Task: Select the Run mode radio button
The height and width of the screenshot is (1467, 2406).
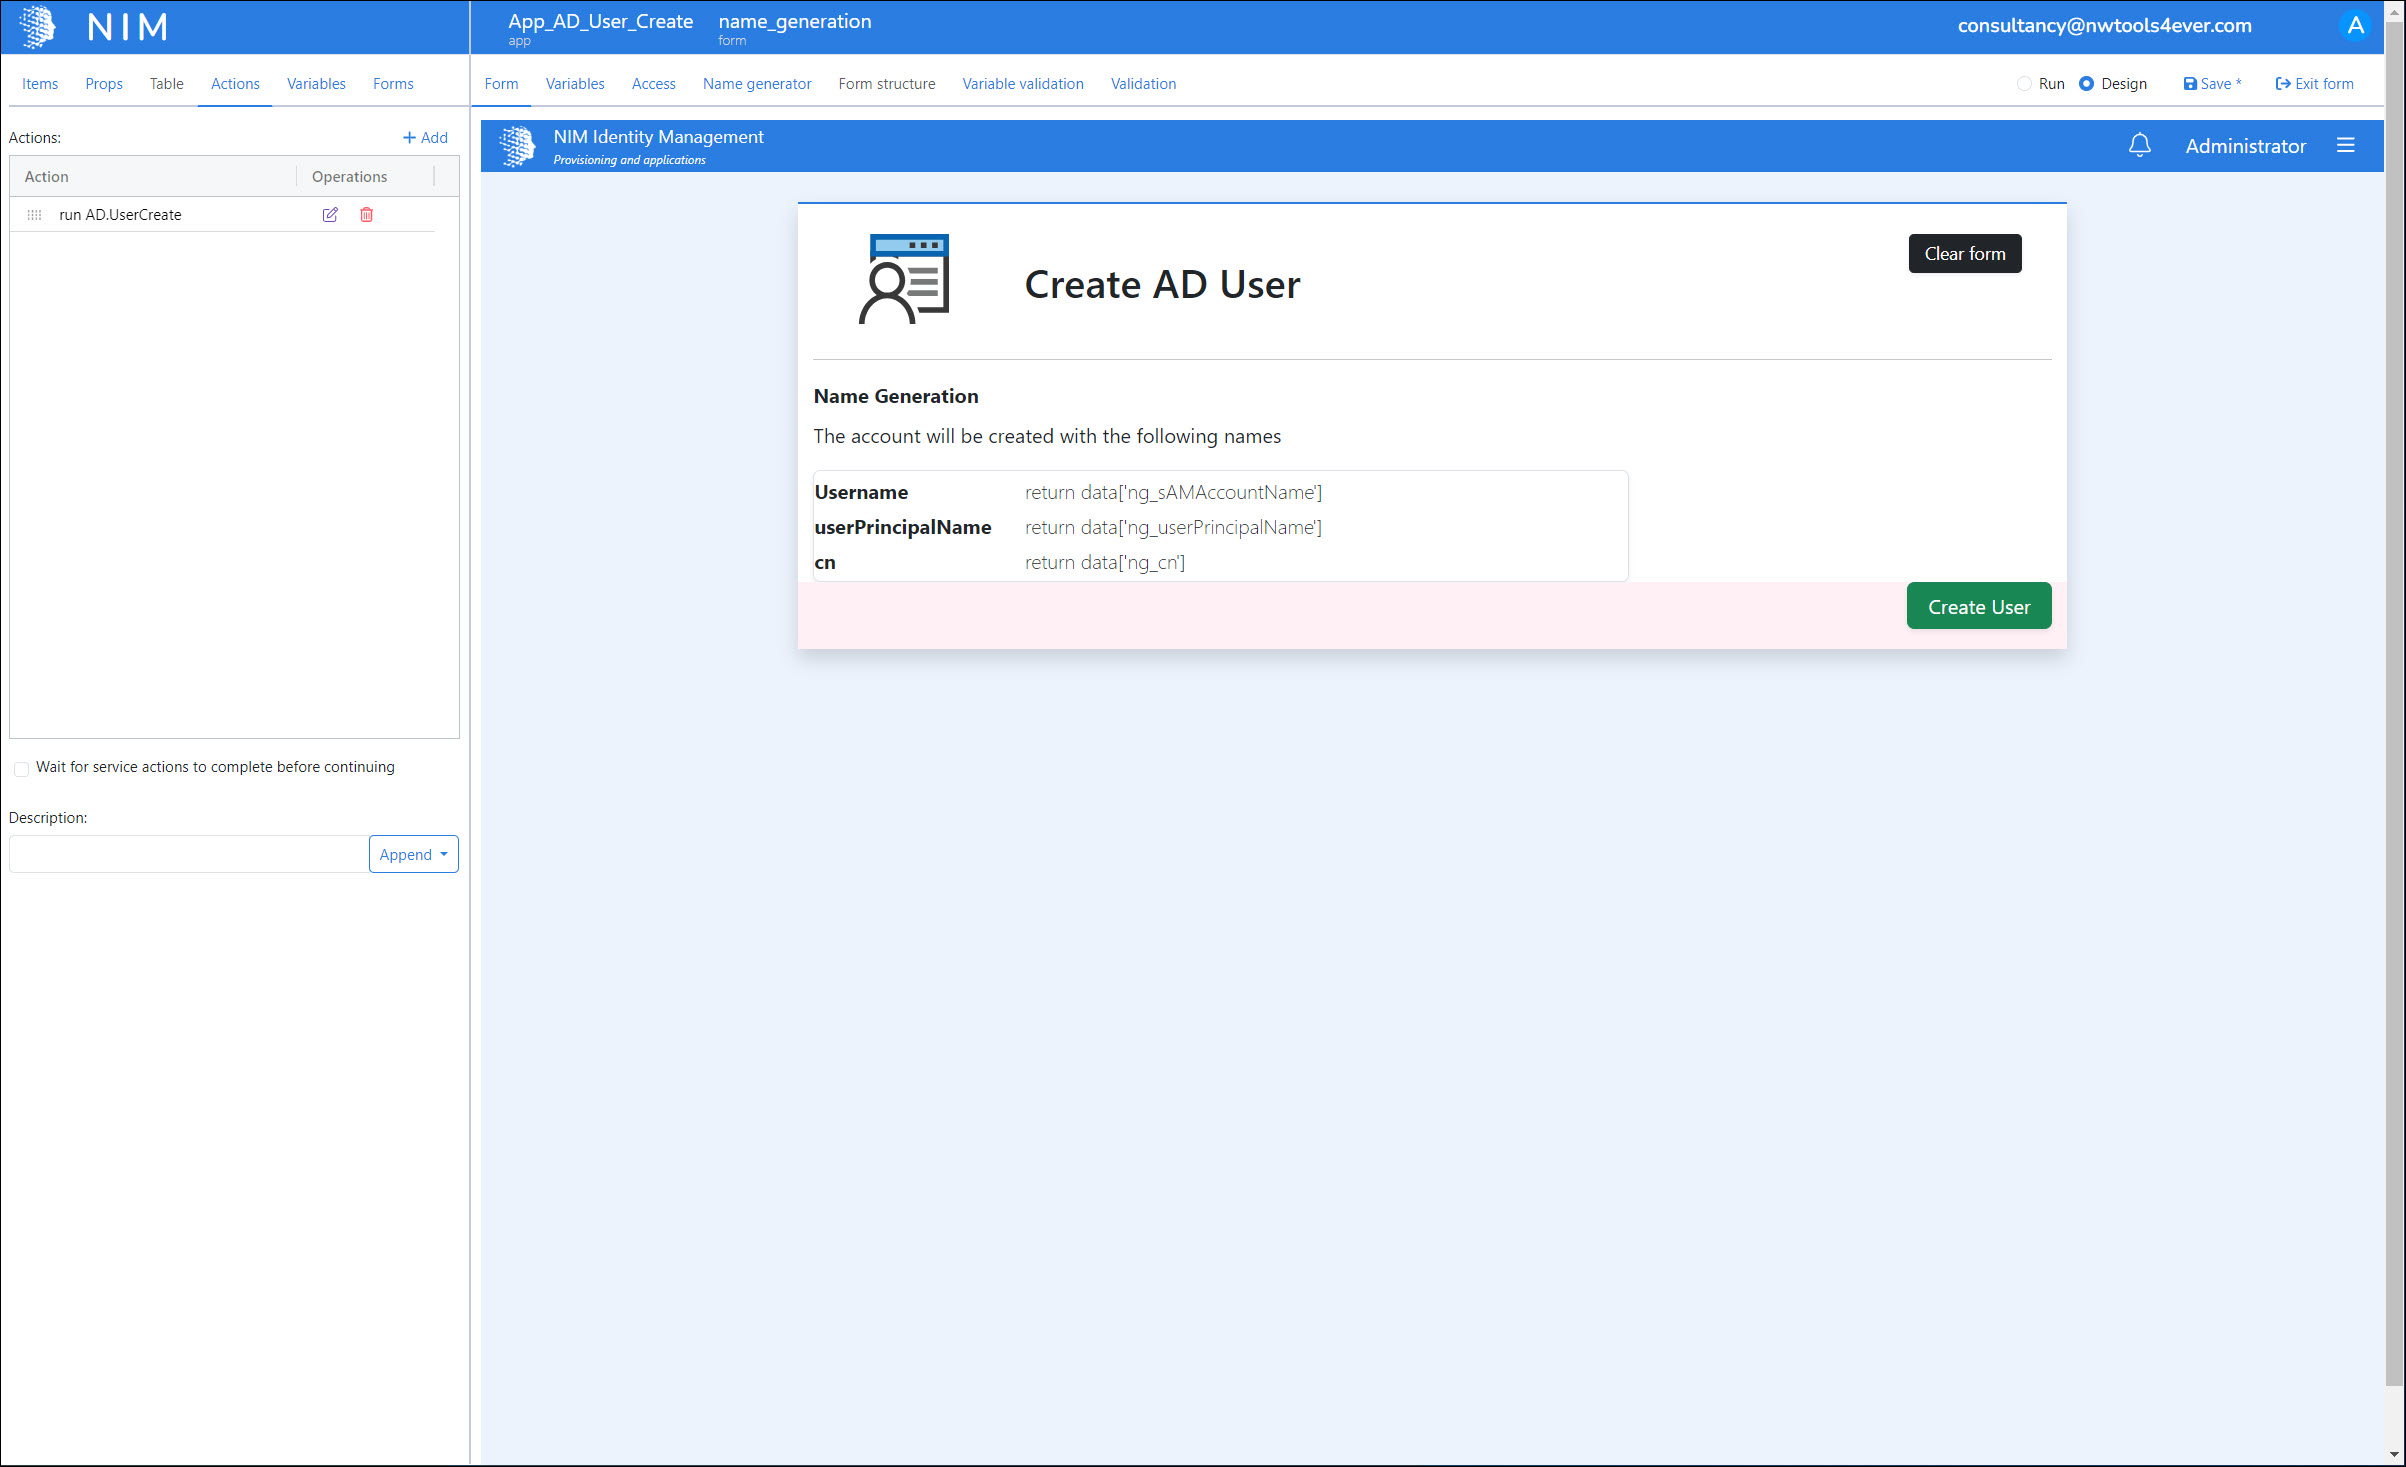Action: click(x=2024, y=84)
